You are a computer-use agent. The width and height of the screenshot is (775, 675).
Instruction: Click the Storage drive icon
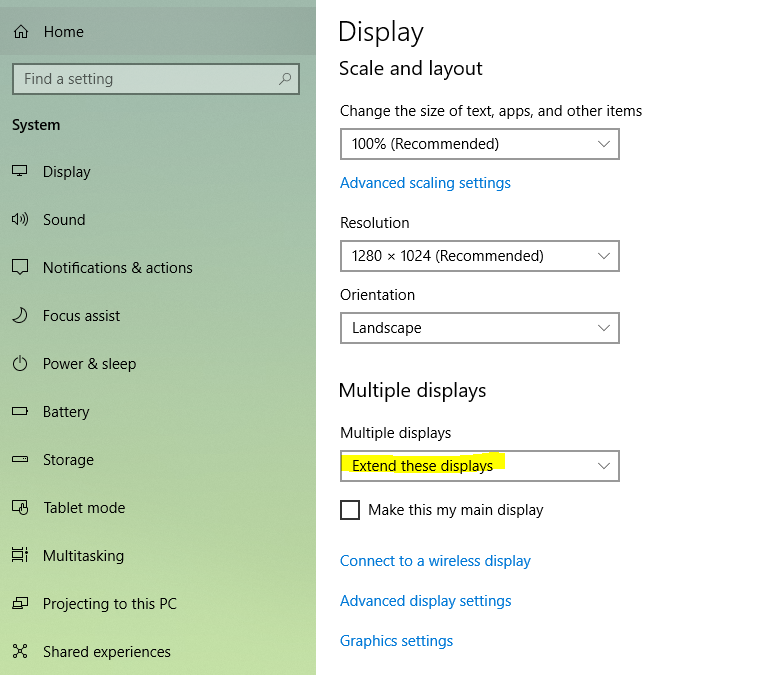click(x=20, y=460)
